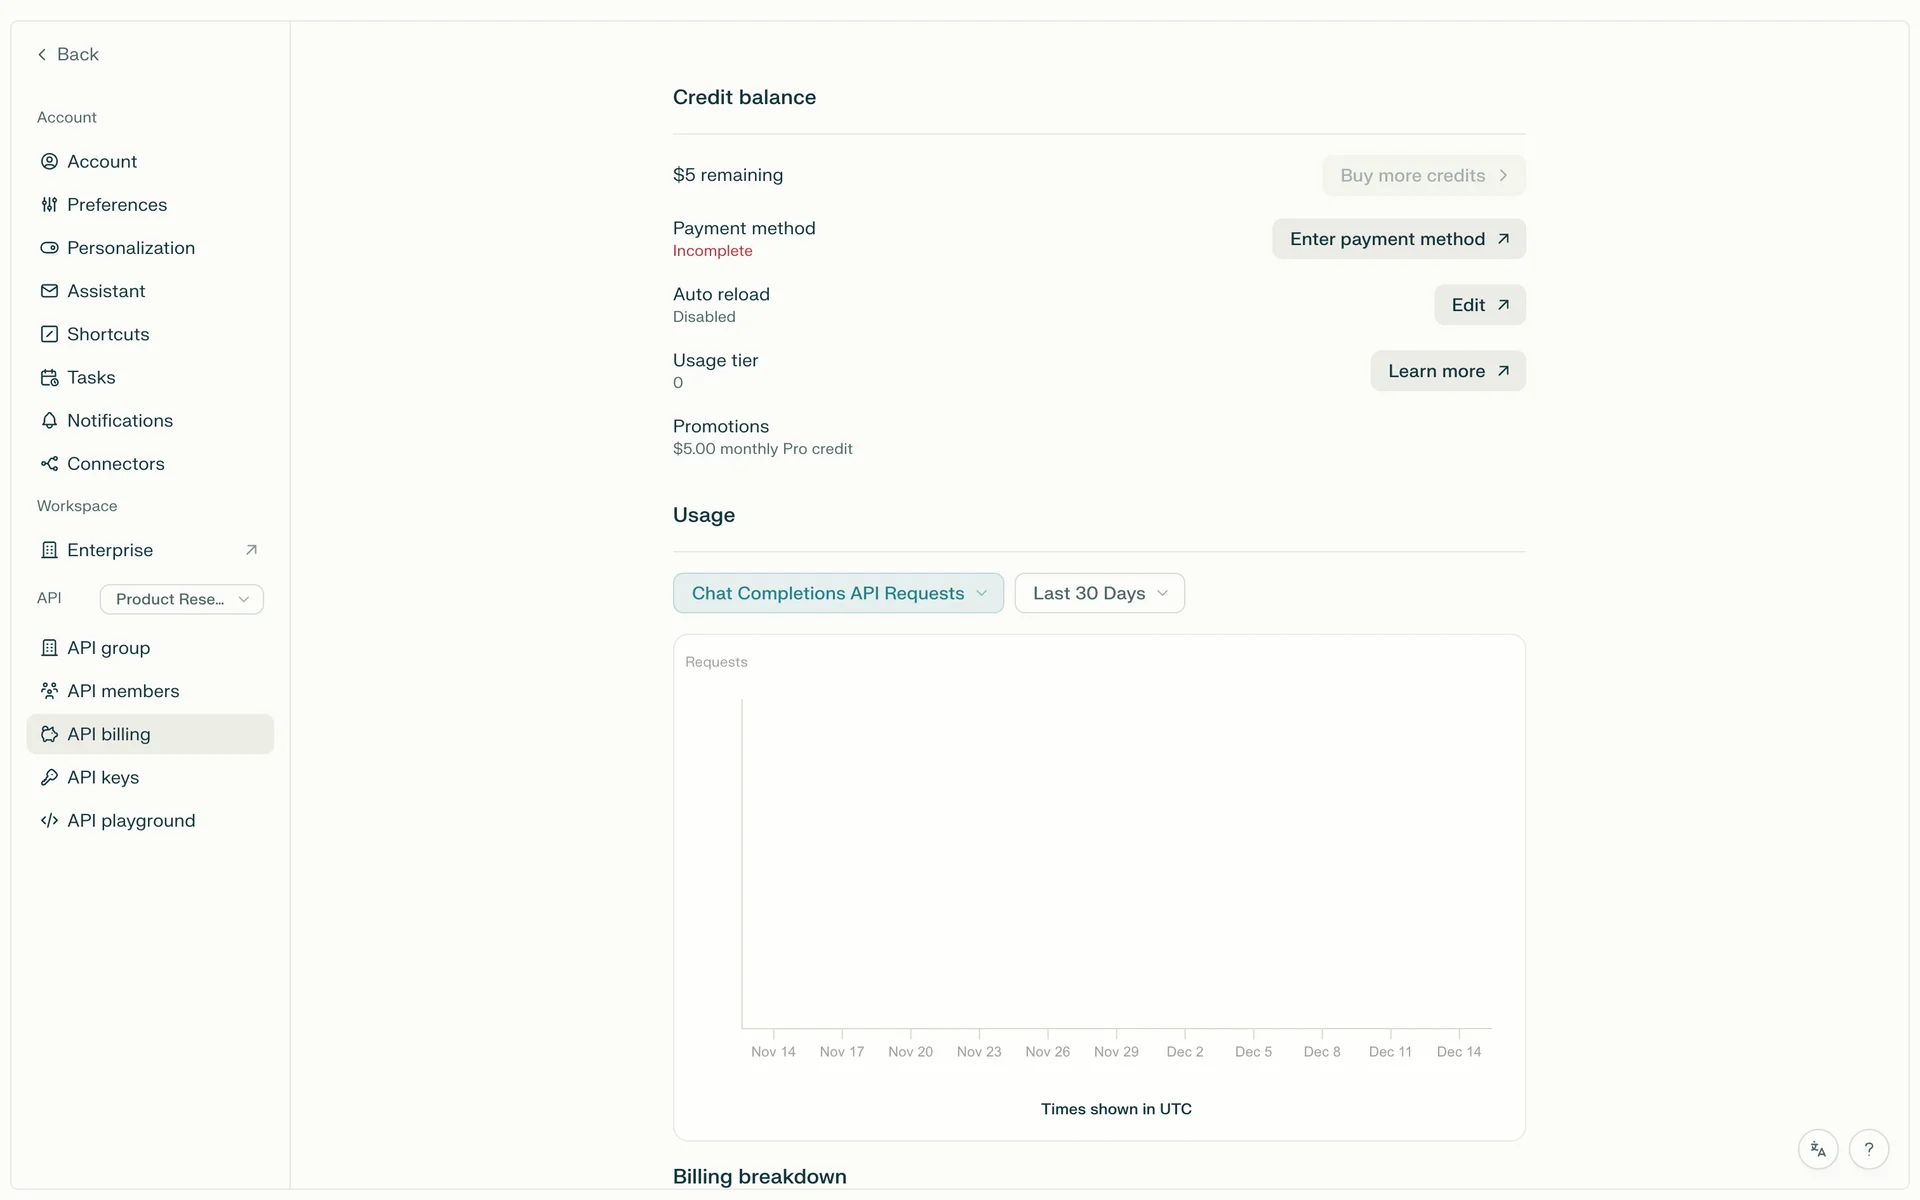
Task: Click the Personalization toggle-shaped icon
Action: [x=49, y=247]
